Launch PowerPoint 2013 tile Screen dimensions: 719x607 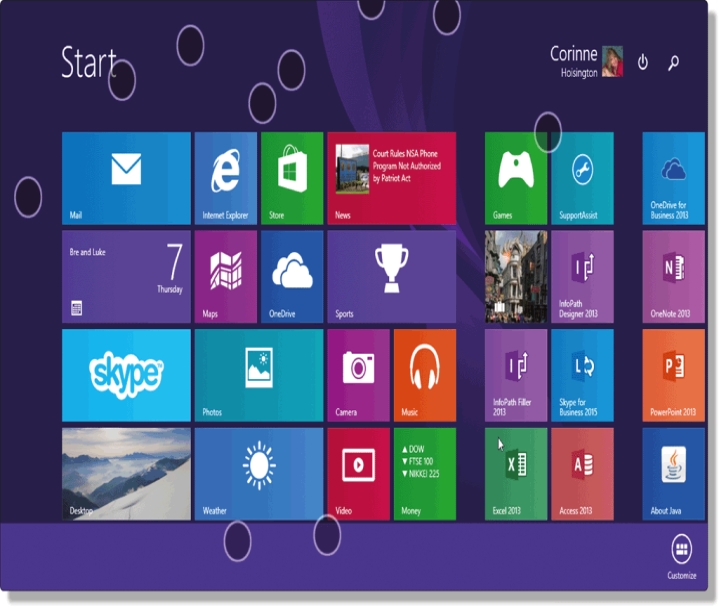tap(674, 375)
